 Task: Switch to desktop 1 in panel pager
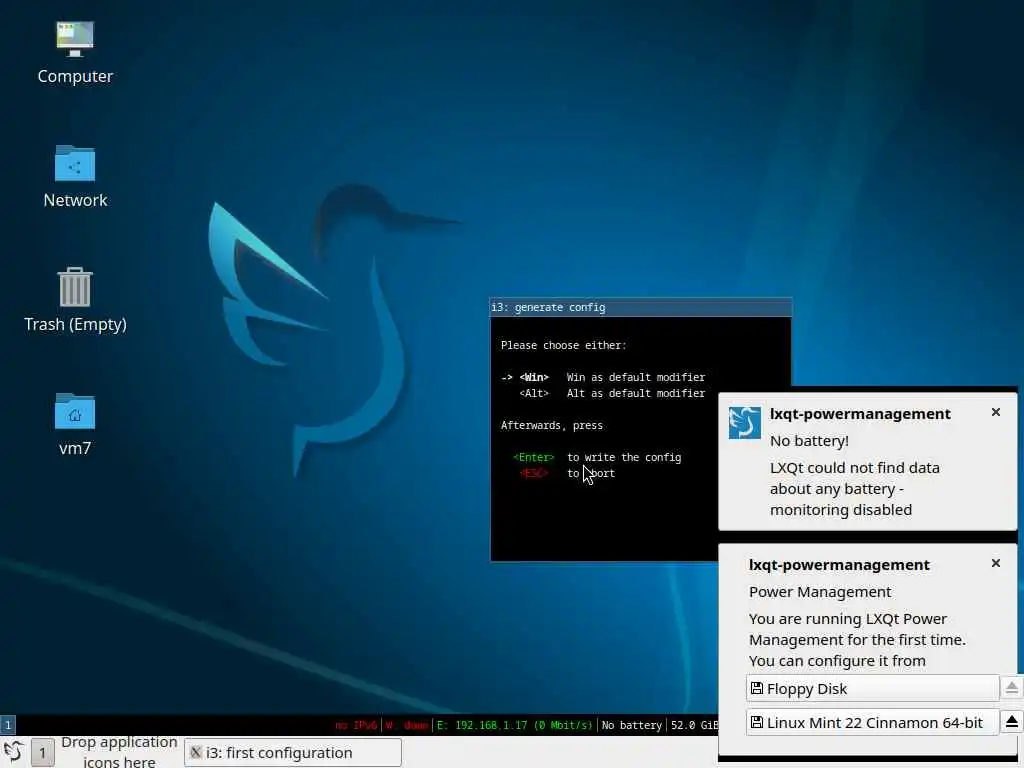click(42, 752)
